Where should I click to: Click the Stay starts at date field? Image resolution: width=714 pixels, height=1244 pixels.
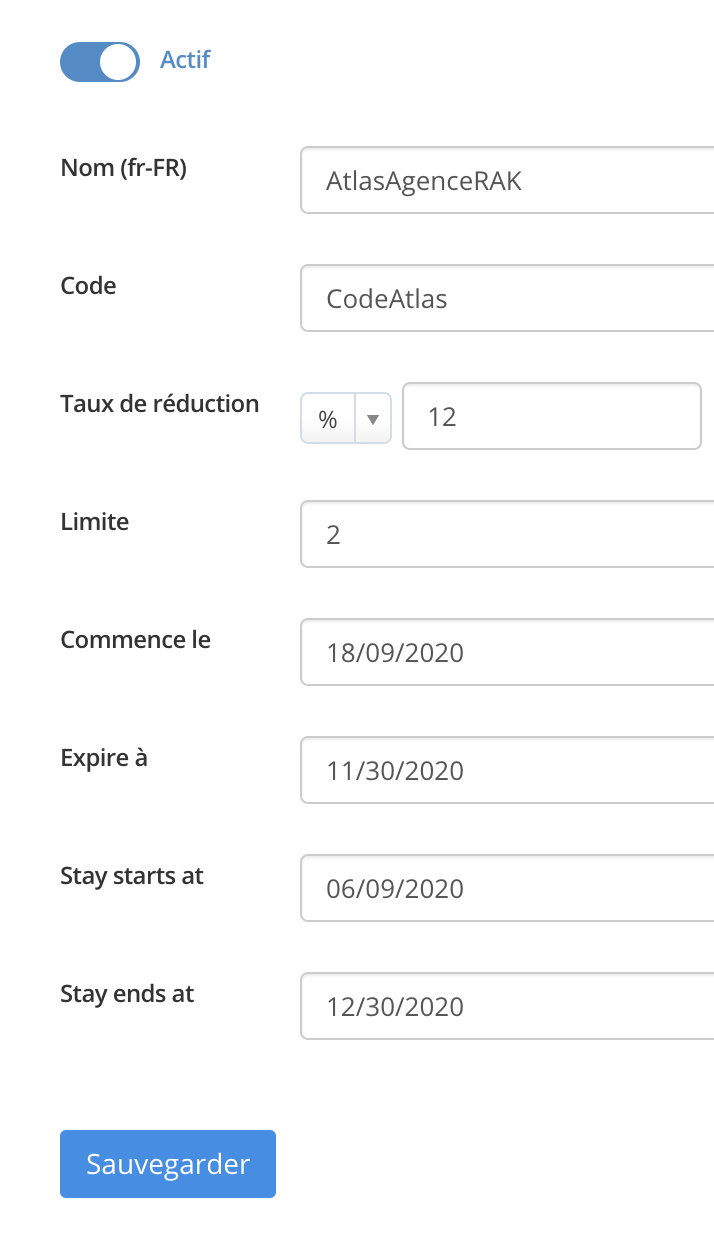tap(507, 888)
